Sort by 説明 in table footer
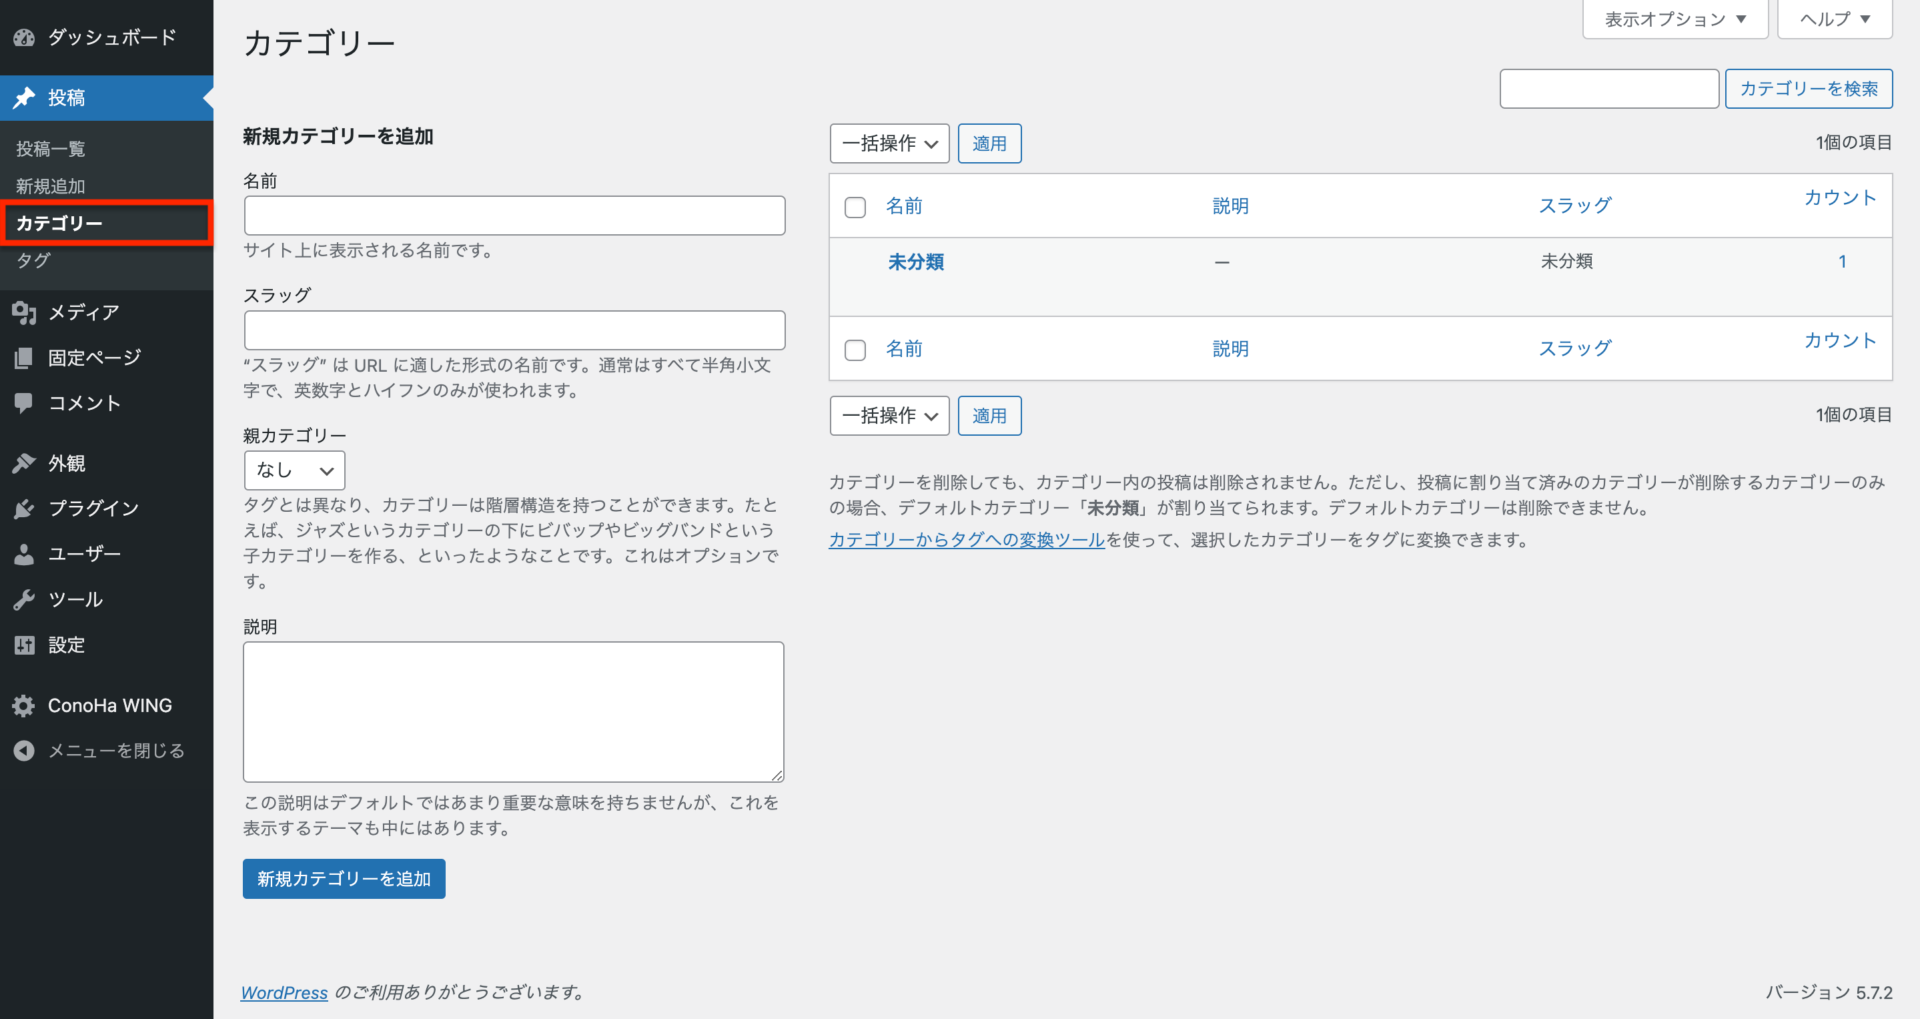 (x=1231, y=349)
